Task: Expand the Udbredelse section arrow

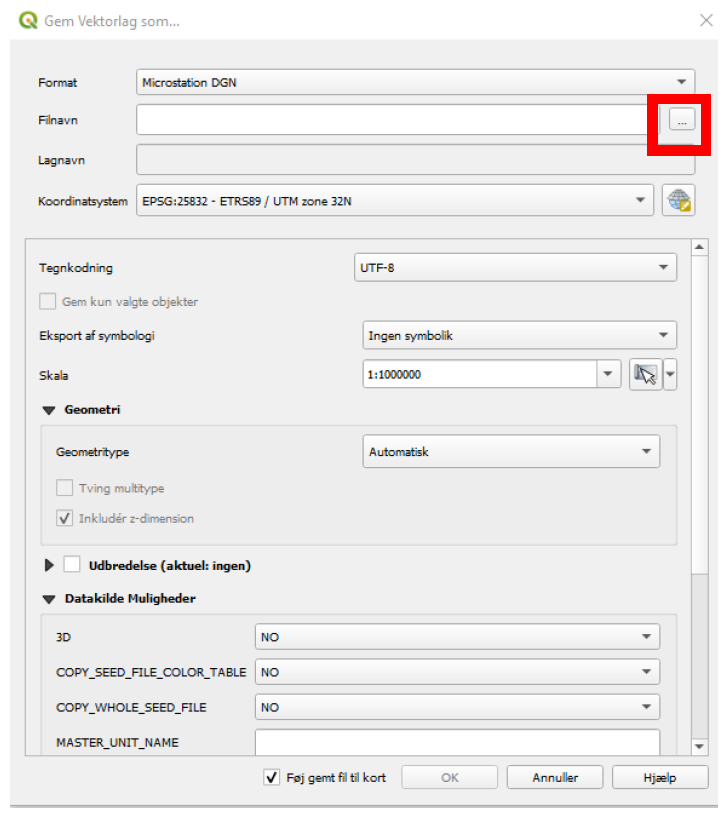Action: [49, 565]
